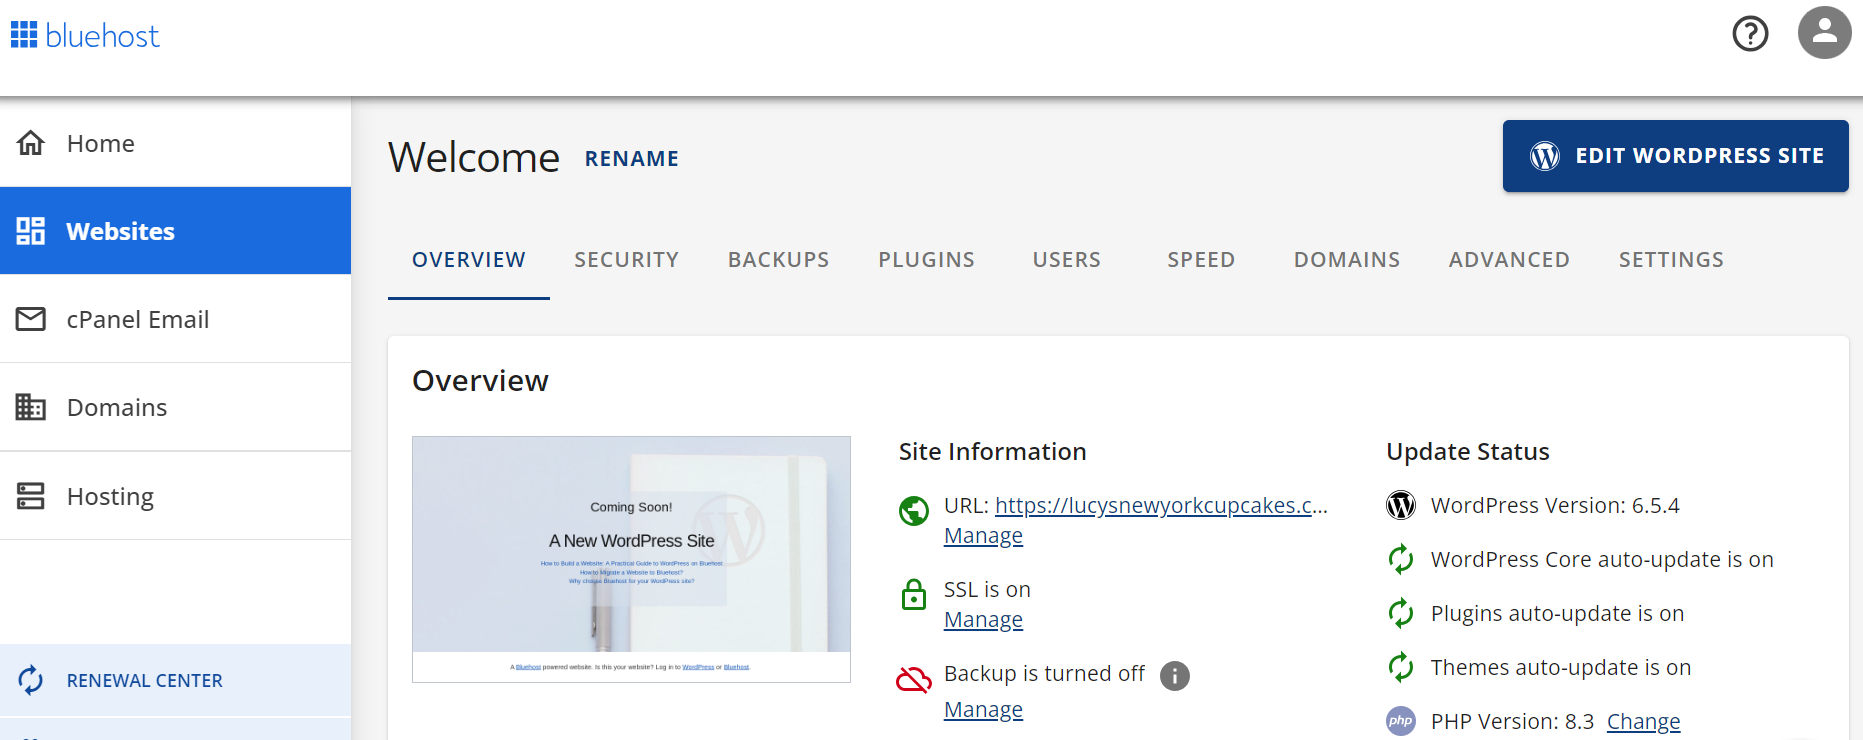
Task: Open the Settings tab
Action: coord(1671,260)
